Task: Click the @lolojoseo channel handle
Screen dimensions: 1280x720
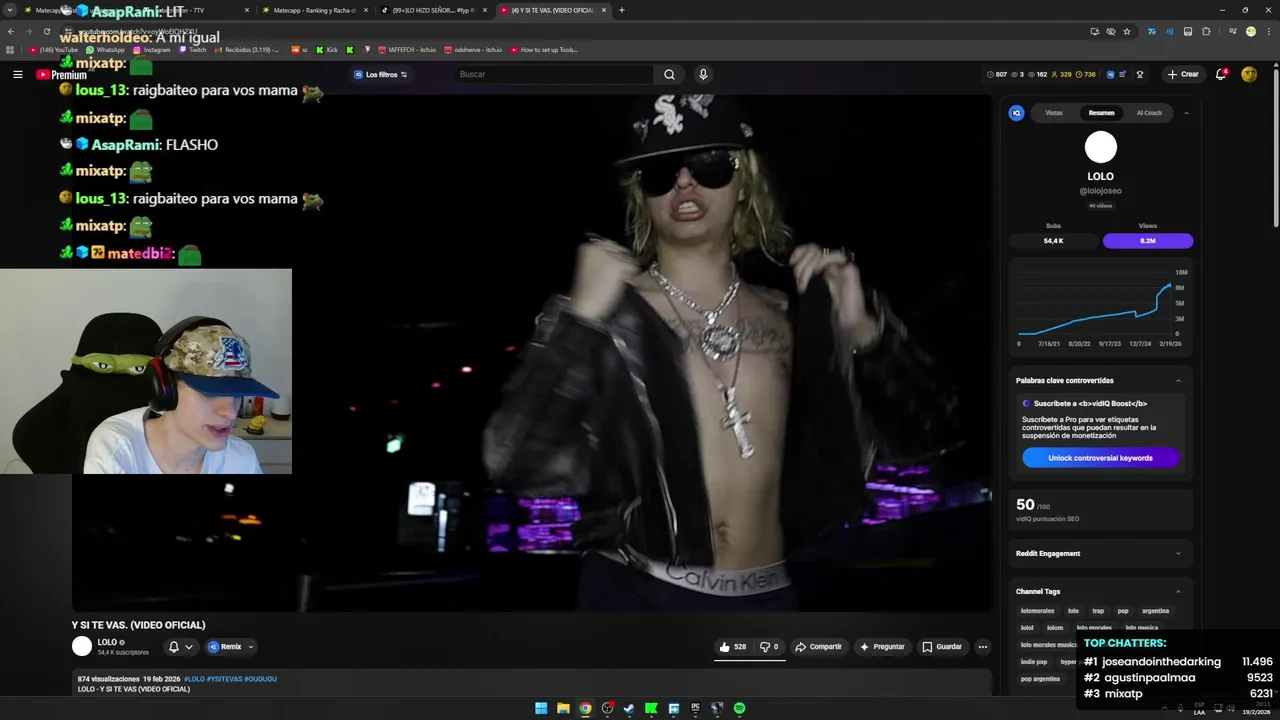Action: coord(1100,190)
